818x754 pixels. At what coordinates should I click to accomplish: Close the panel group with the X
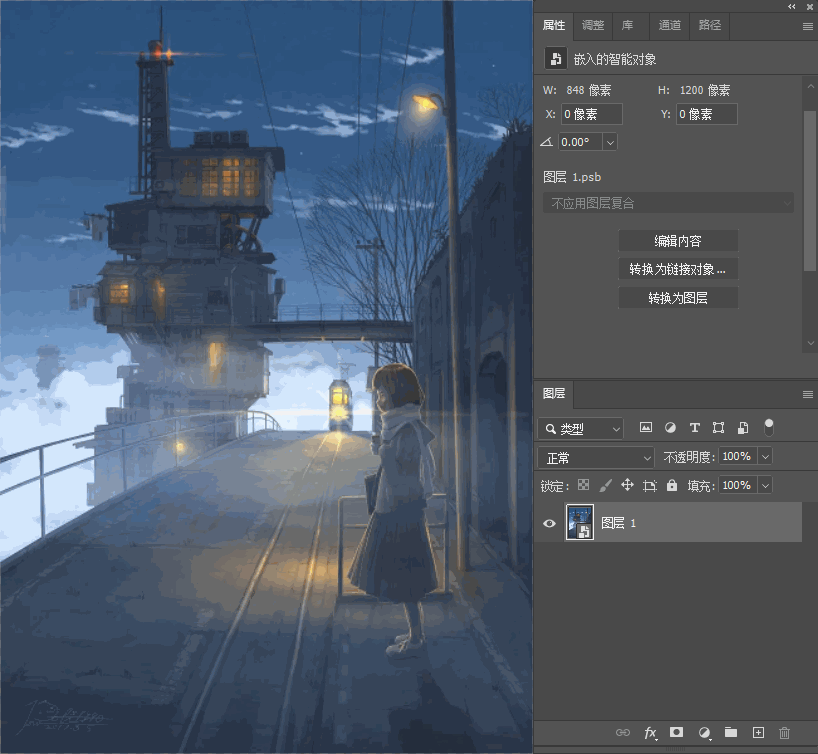point(809,6)
